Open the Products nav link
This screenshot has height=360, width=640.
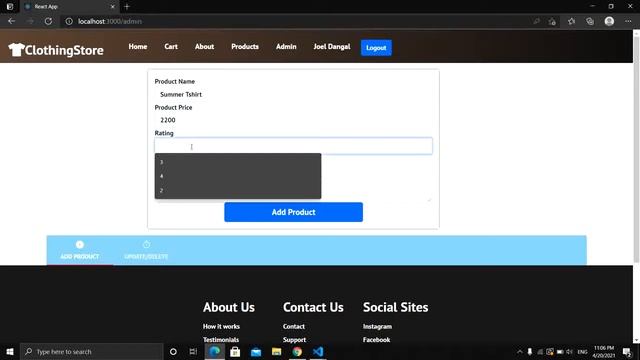245,47
